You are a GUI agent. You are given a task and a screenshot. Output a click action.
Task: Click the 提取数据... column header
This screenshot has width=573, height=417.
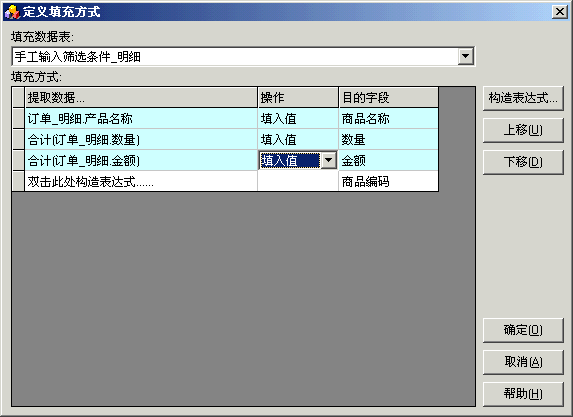coord(141,98)
